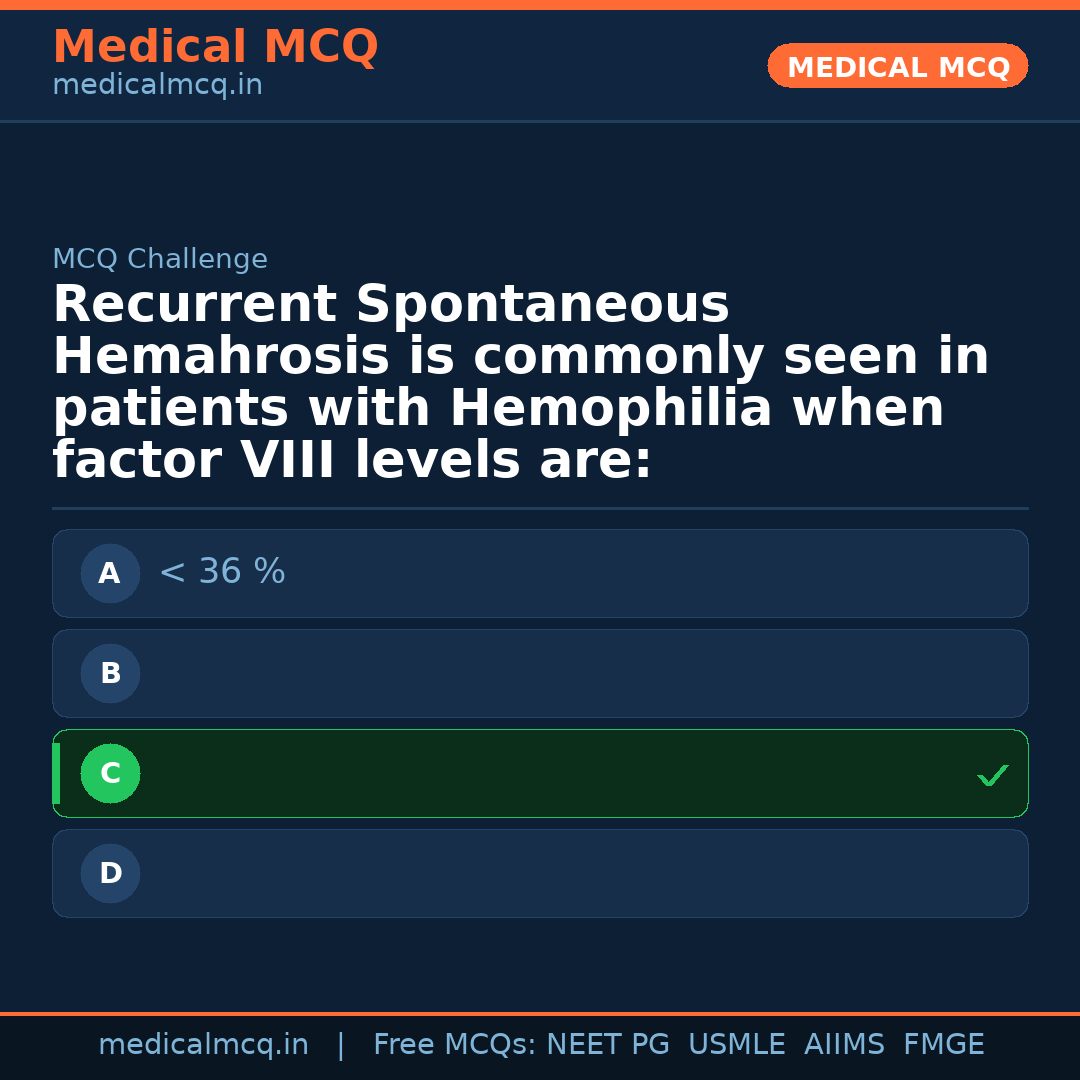Open the medicalmcq.in link in the footer
The height and width of the screenshot is (1080, 1080).
pos(203,1045)
